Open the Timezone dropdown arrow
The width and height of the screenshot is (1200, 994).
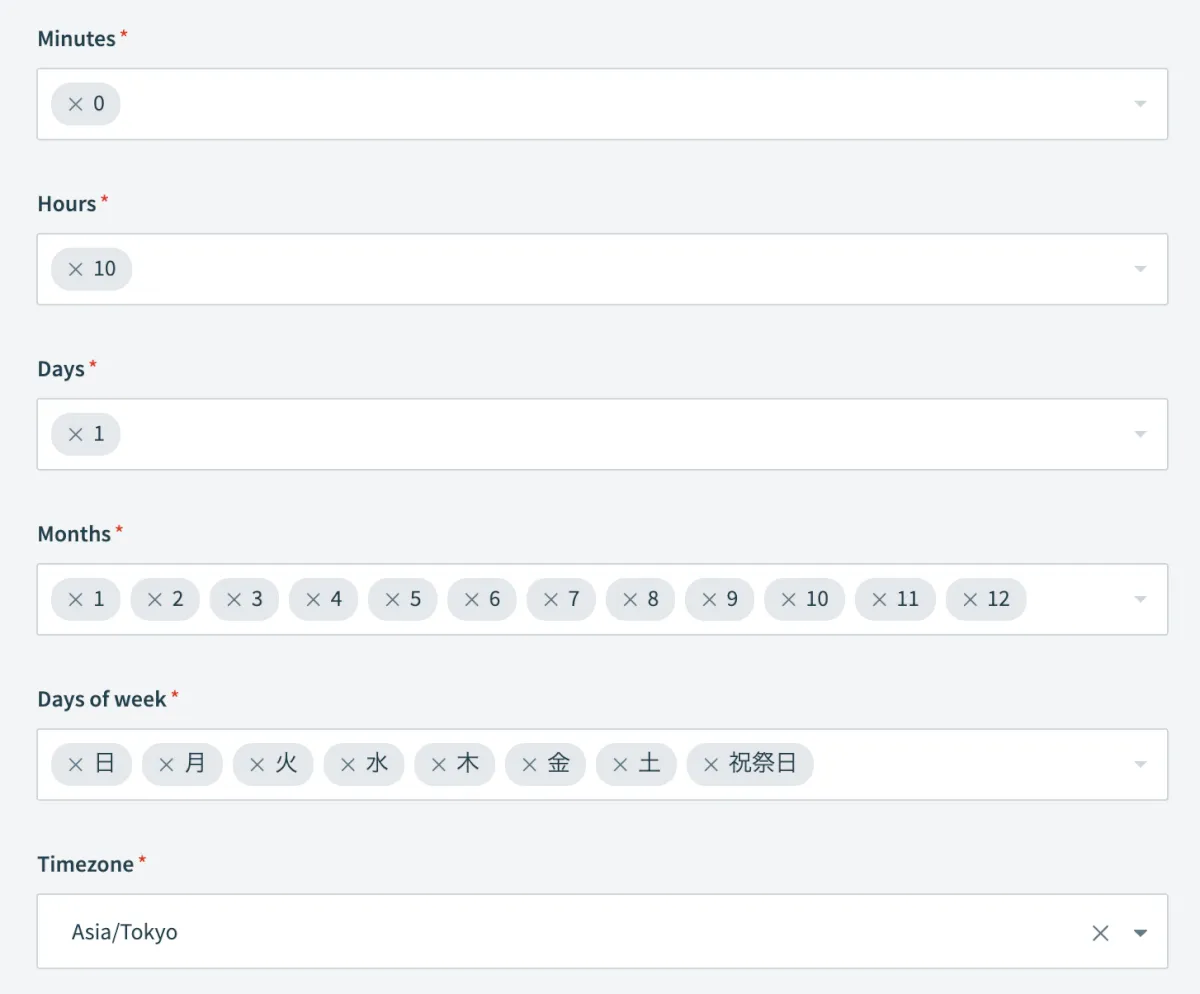tap(1140, 933)
